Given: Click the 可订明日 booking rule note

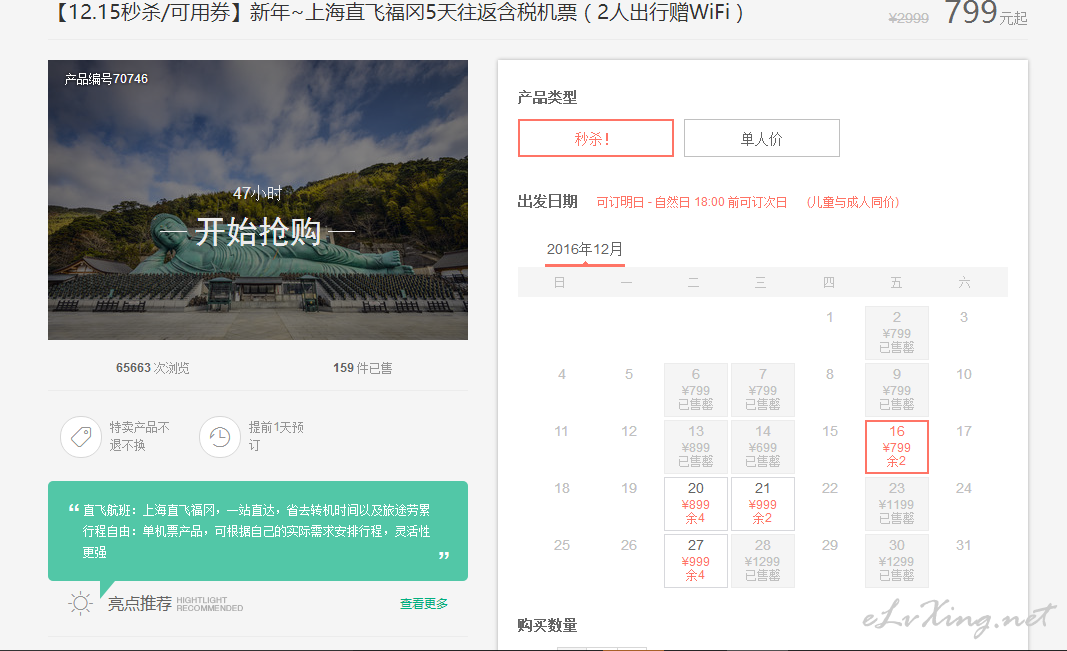Looking at the screenshot, I should coord(691,202).
